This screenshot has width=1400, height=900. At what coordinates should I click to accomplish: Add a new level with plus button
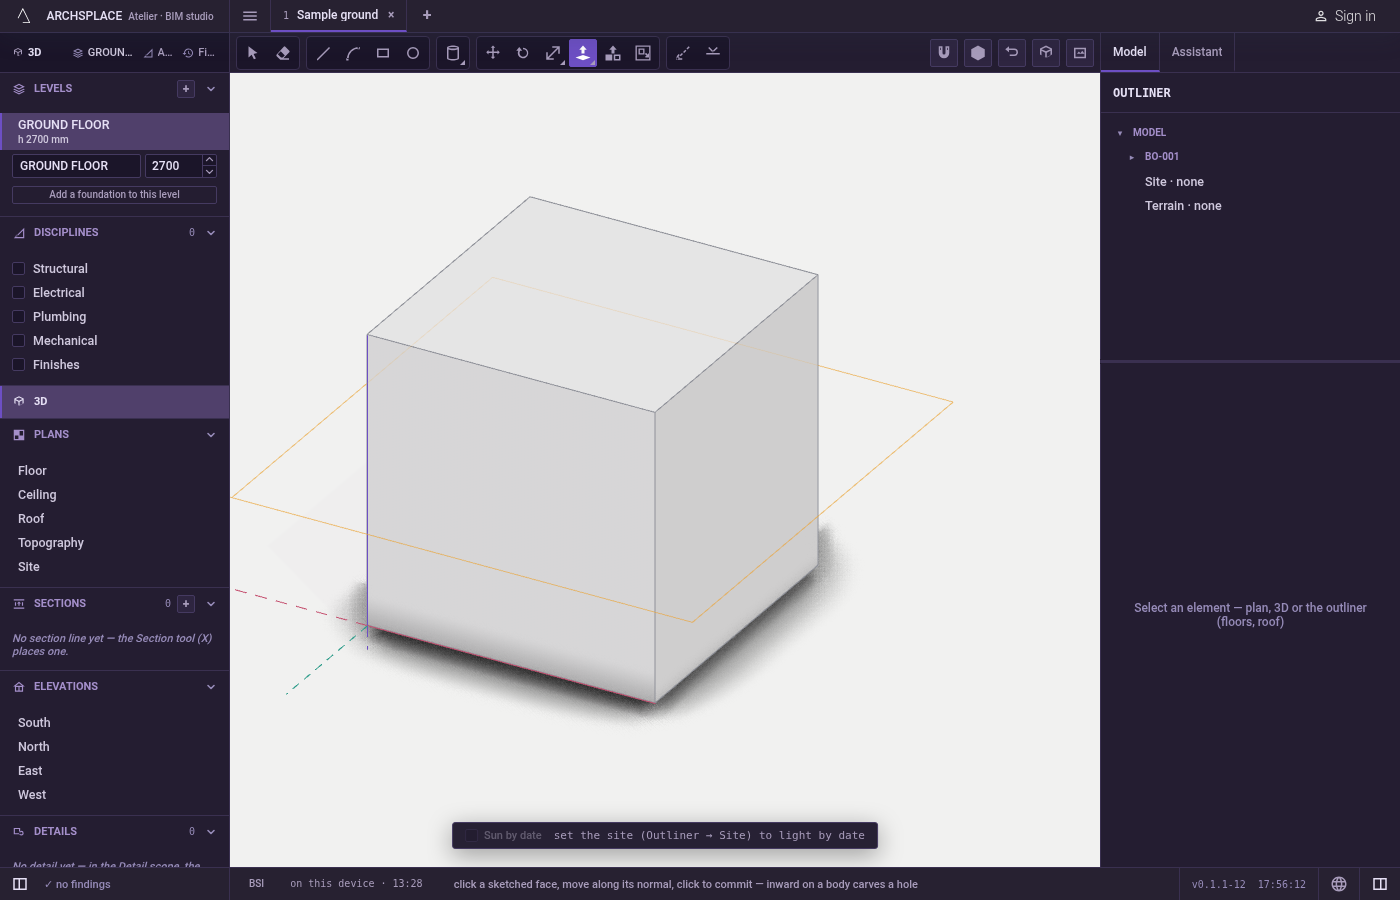(x=186, y=89)
